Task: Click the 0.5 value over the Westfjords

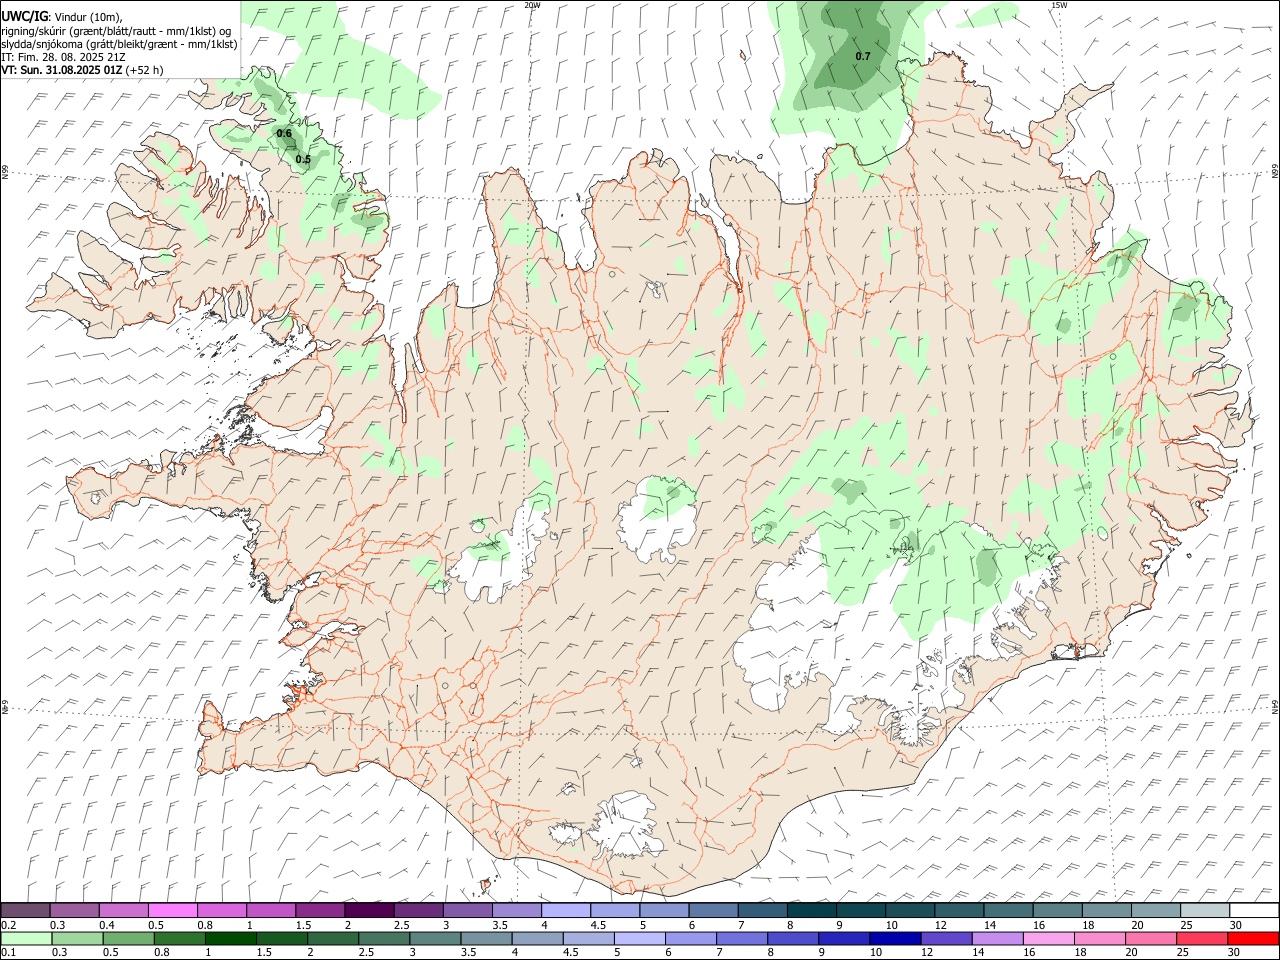Action: 303,159
